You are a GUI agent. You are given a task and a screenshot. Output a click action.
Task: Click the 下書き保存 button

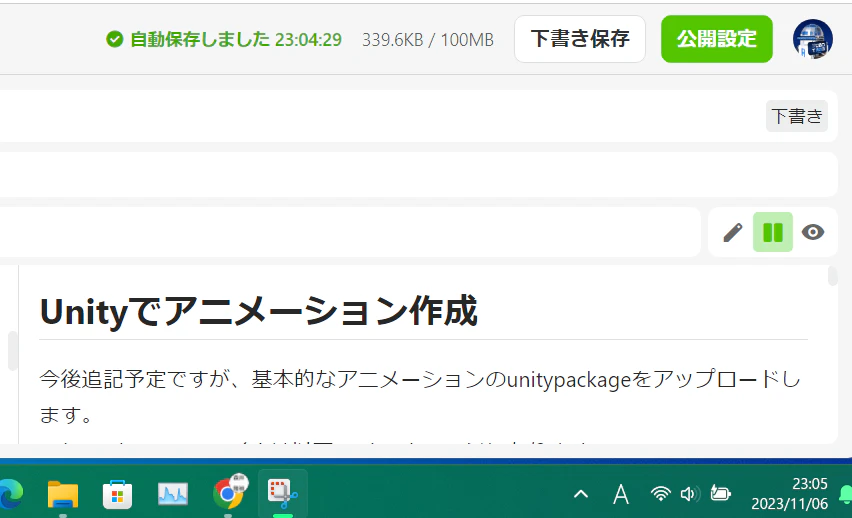(580, 39)
